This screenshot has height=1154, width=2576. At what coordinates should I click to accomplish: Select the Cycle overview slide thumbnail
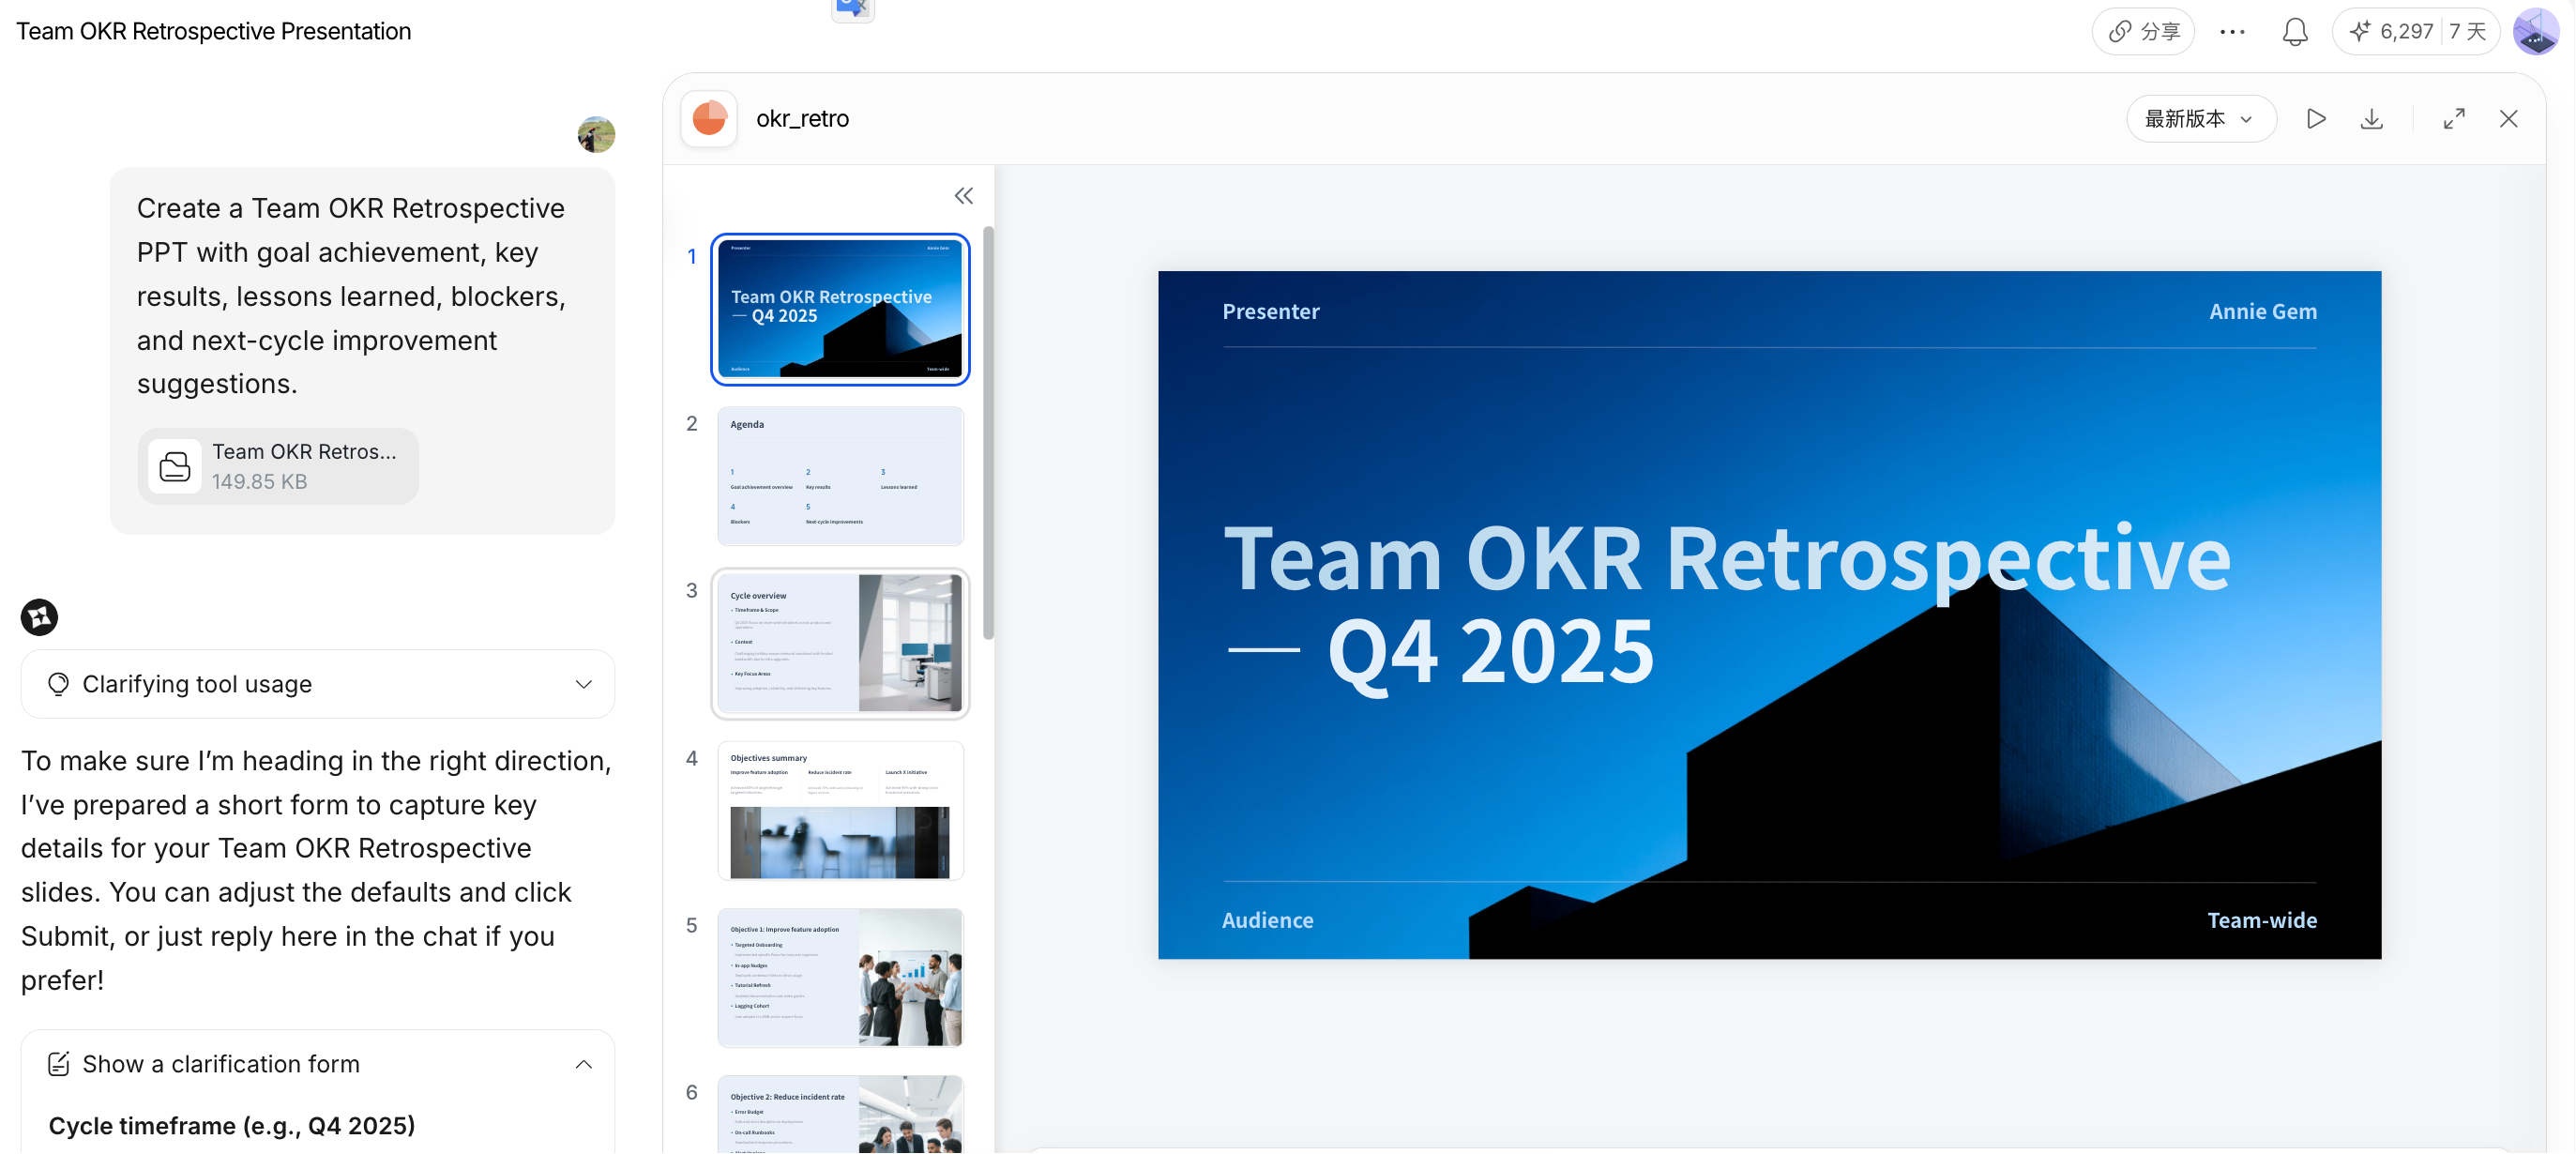(x=840, y=643)
